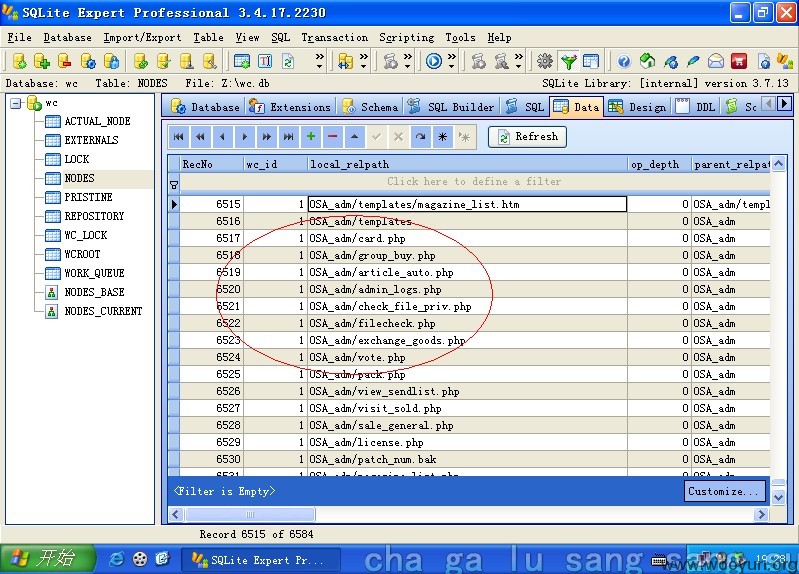Click the database icon with green plus

click(x=42, y=61)
